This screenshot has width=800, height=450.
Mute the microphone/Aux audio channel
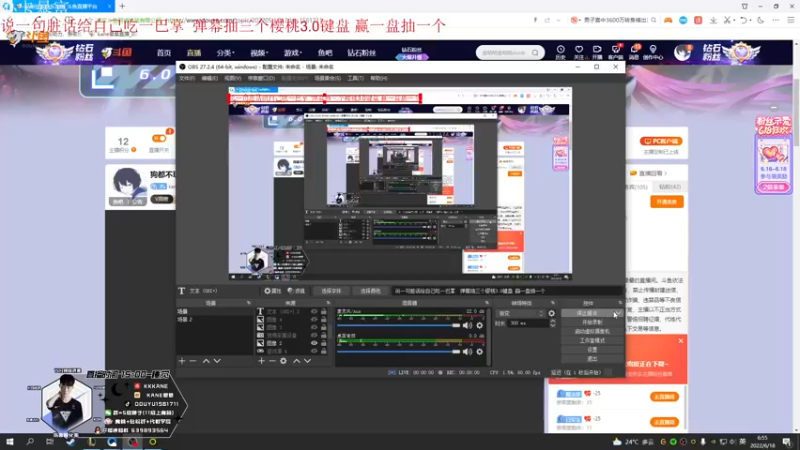[467, 325]
